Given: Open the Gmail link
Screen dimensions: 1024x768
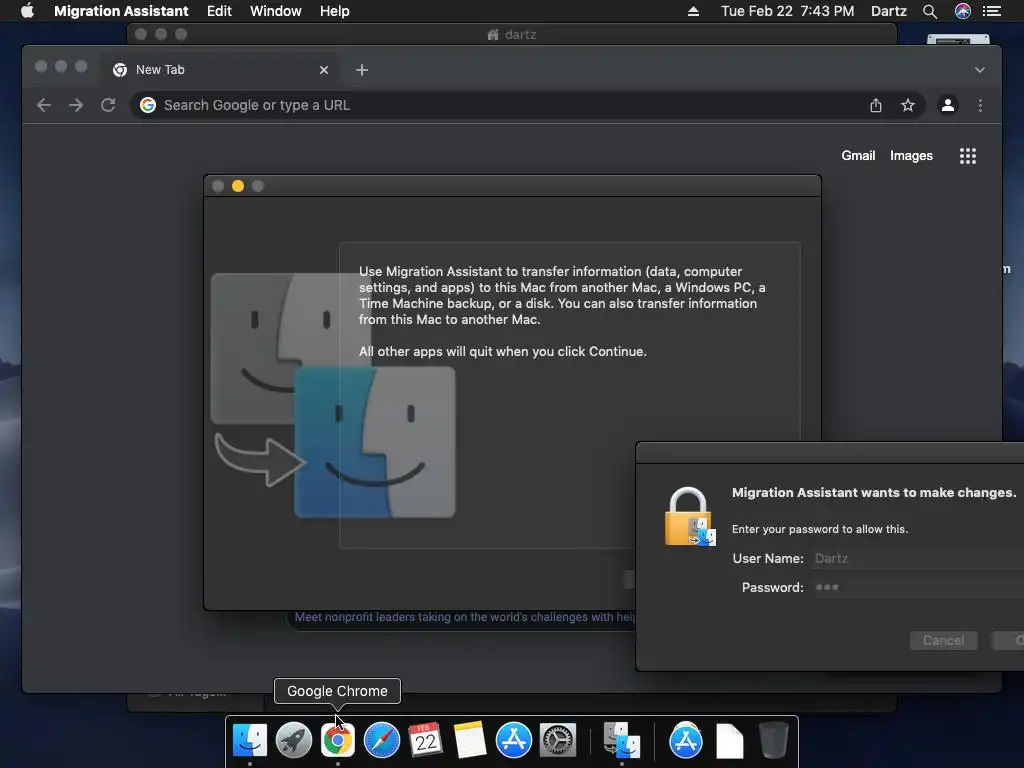Looking at the screenshot, I should tap(858, 155).
